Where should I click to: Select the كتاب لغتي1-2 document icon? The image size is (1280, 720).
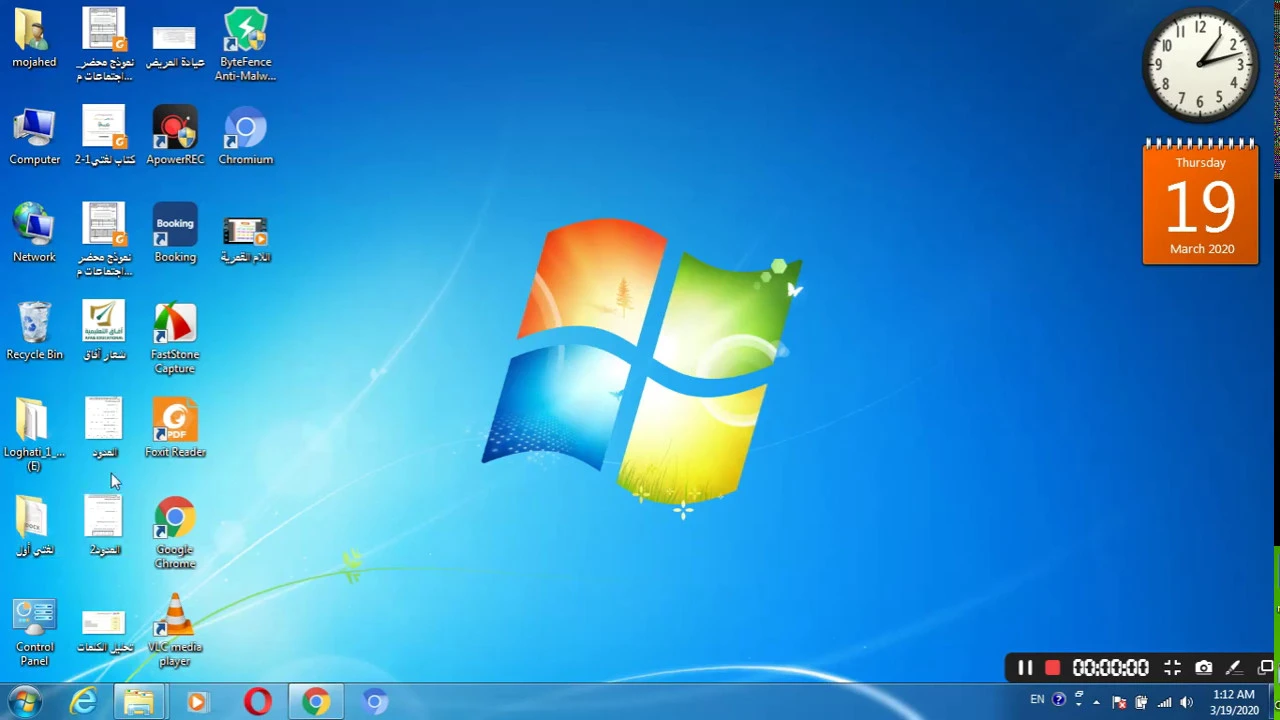(104, 137)
